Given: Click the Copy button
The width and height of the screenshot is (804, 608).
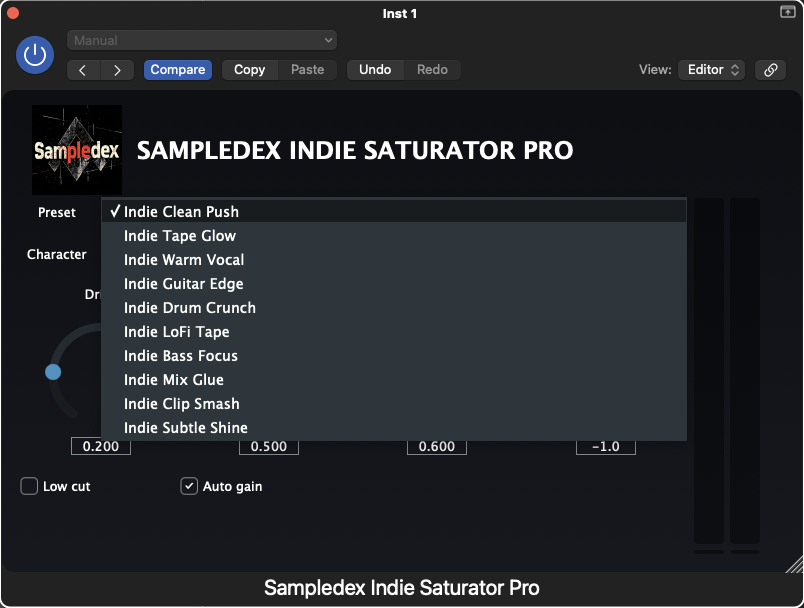Looking at the screenshot, I should pyautogui.click(x=249, y=70).
